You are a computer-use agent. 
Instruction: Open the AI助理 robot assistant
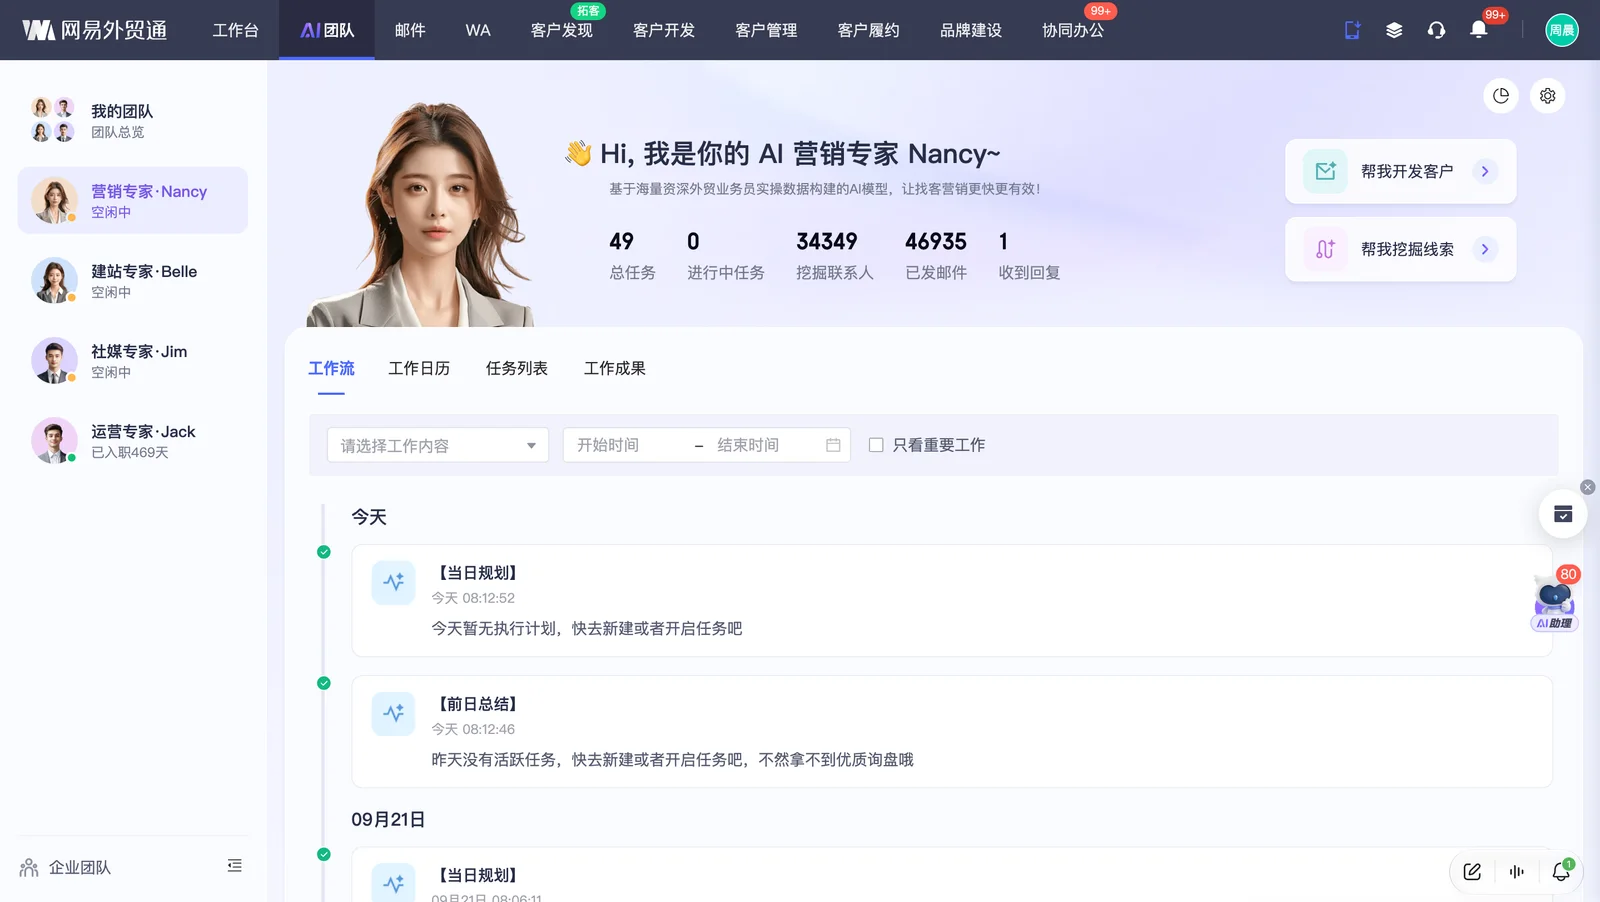coord(1554,602)
